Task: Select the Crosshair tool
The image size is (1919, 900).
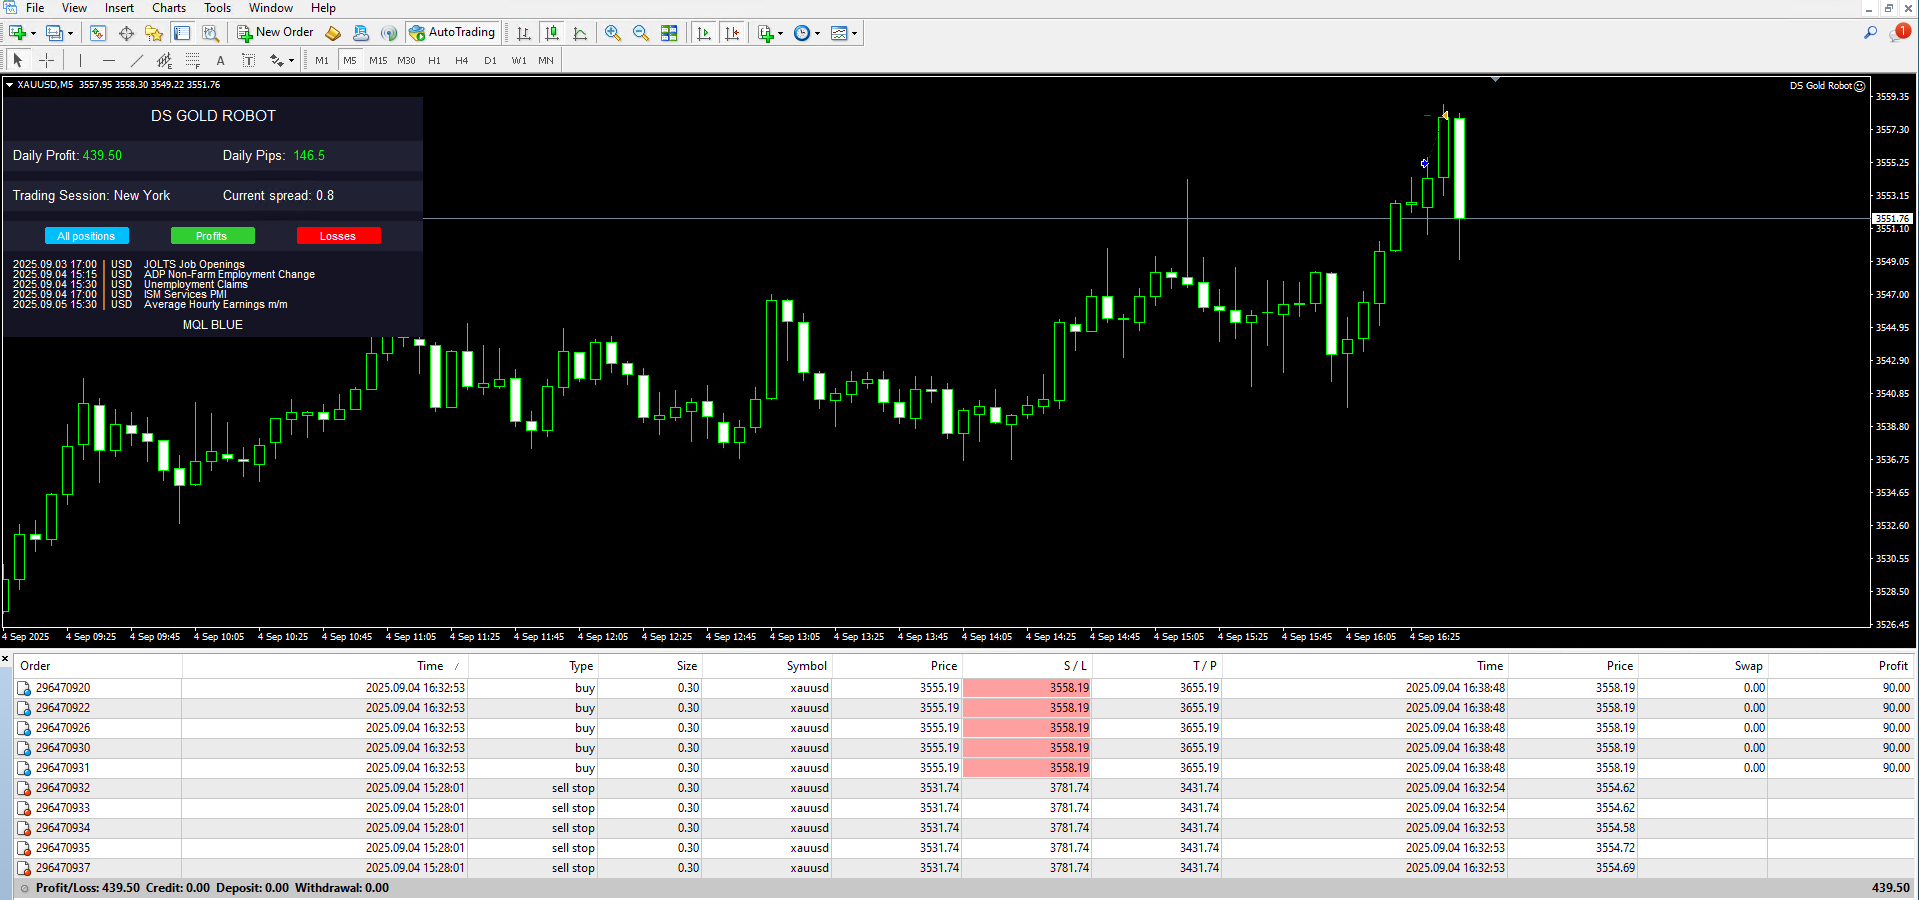Action: click(x=46, y=60)
